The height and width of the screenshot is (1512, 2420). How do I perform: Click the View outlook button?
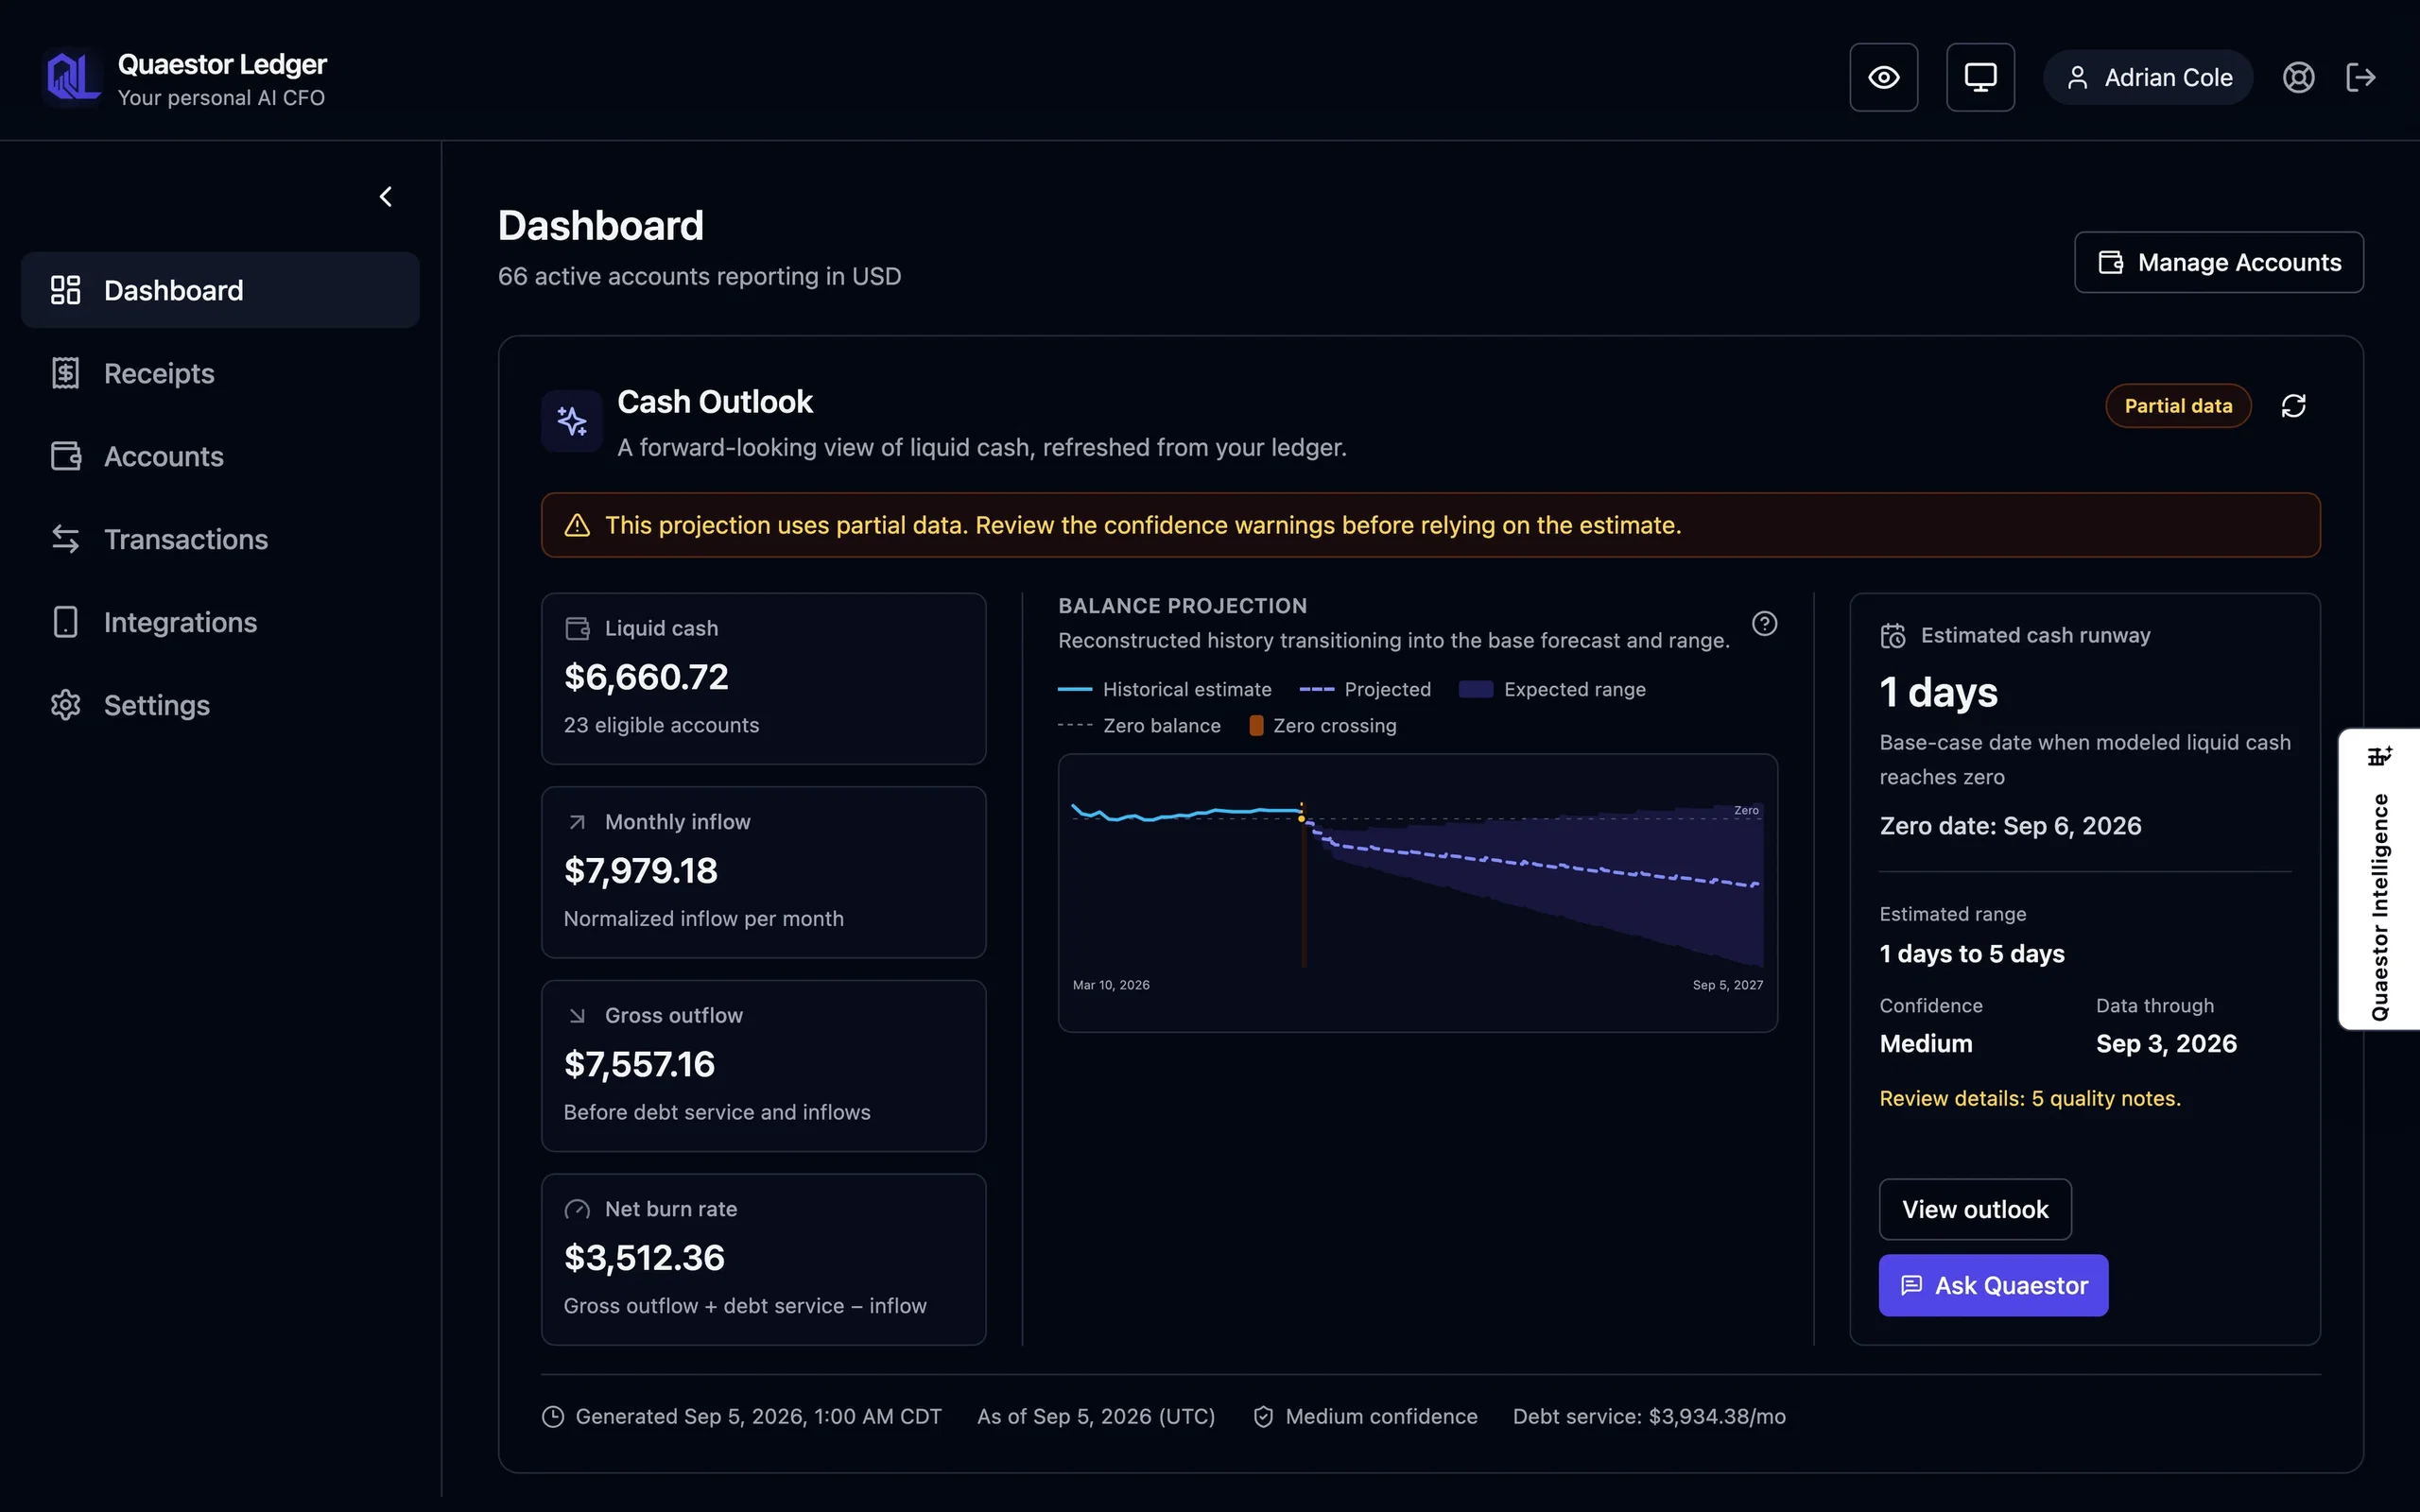click(x=1975, y=1209)
